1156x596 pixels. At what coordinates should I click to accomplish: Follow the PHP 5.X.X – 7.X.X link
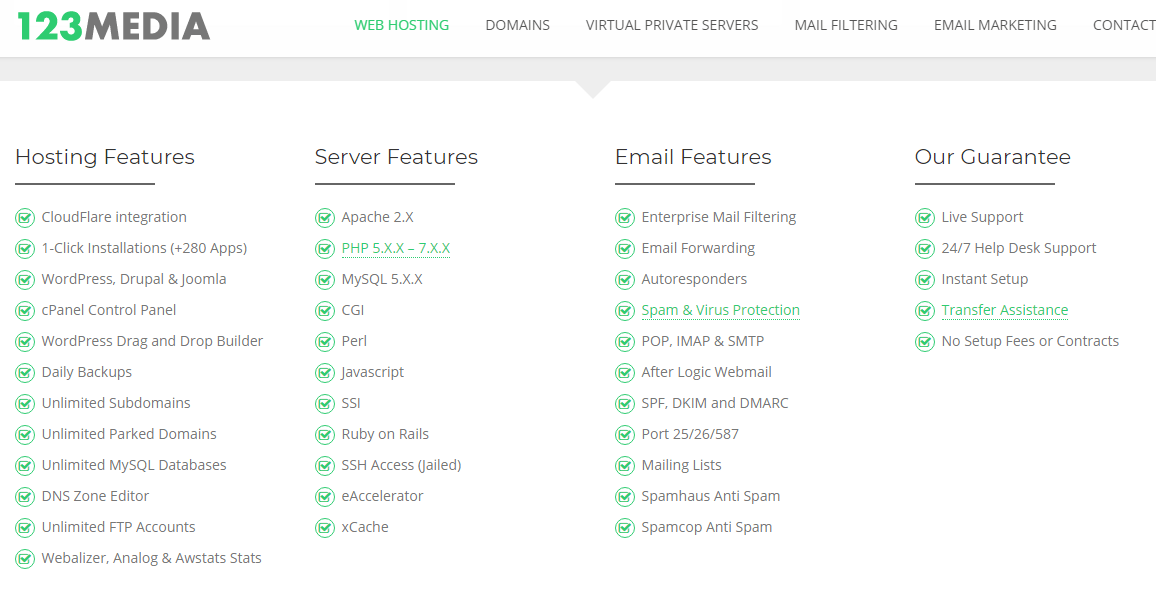coord(396,249)
